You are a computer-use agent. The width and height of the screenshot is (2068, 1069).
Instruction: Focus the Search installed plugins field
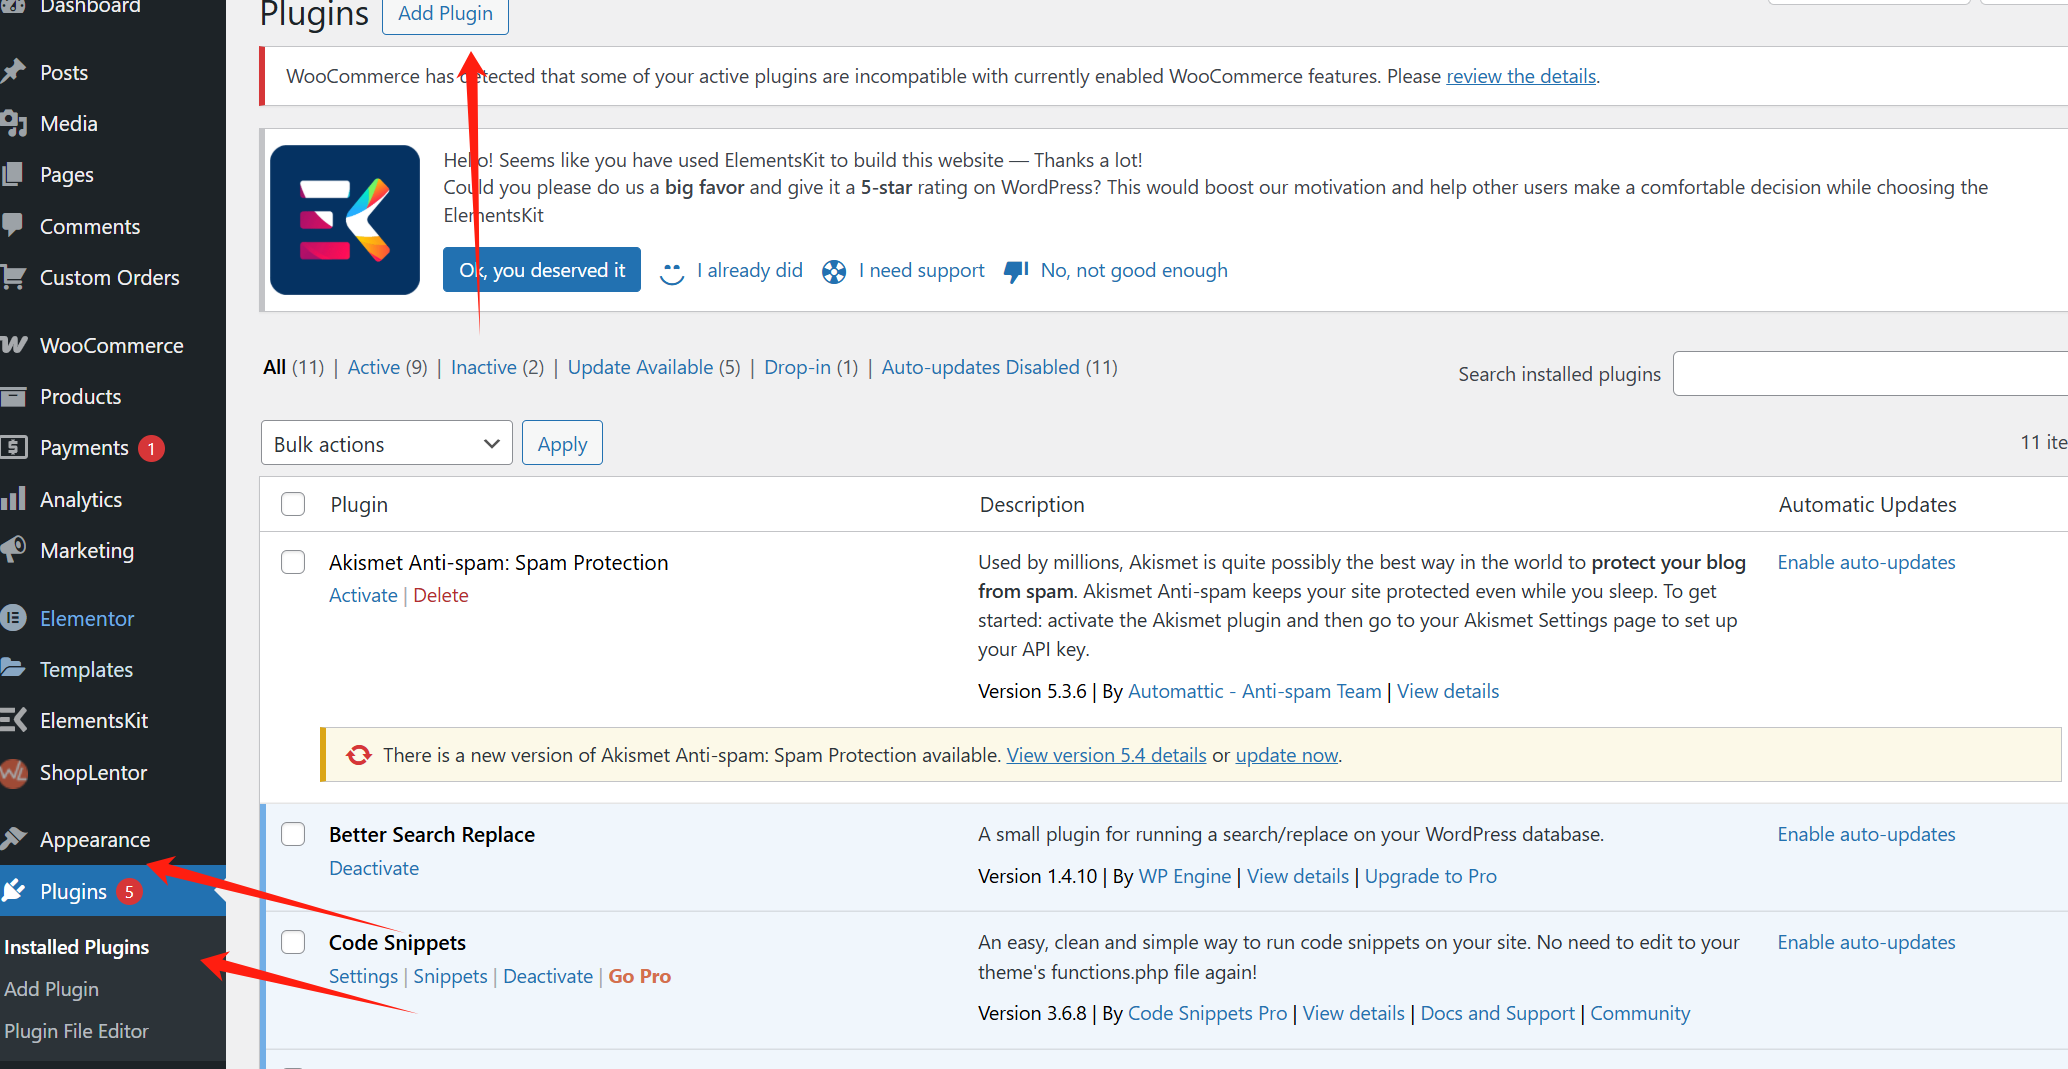point(1868,374)
